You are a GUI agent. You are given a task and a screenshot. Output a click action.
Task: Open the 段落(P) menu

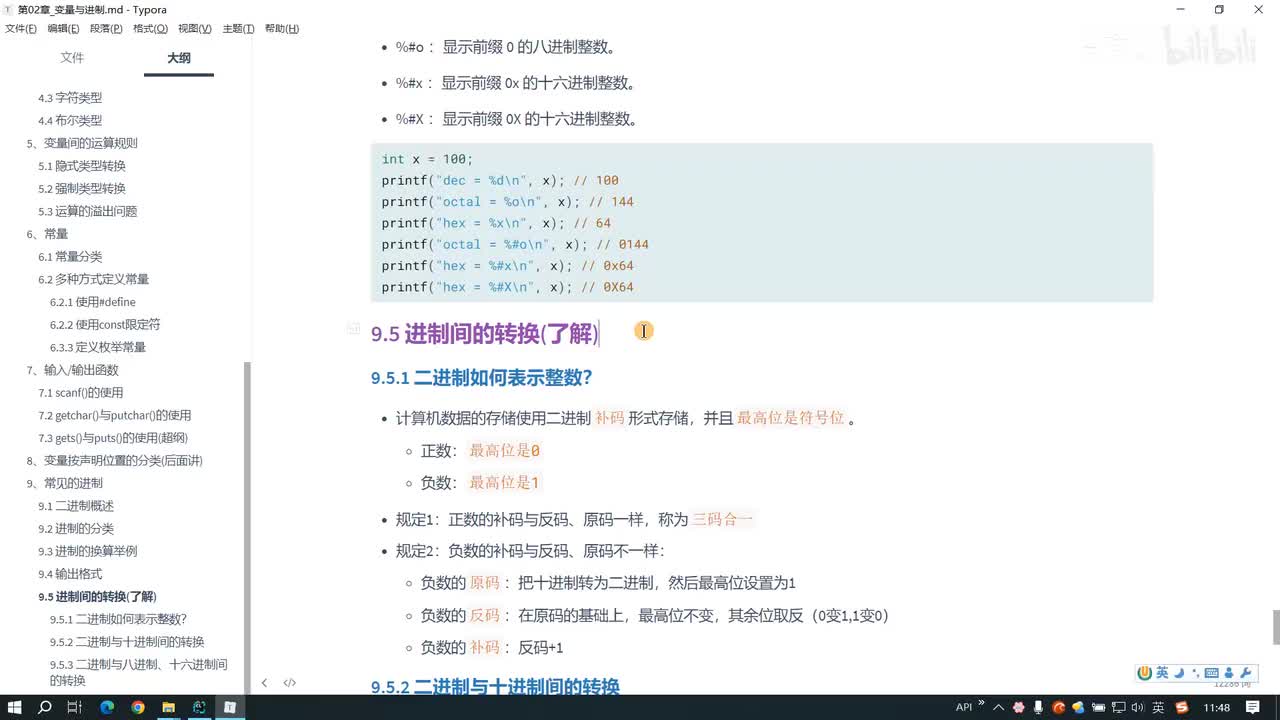tap(107, 29)
